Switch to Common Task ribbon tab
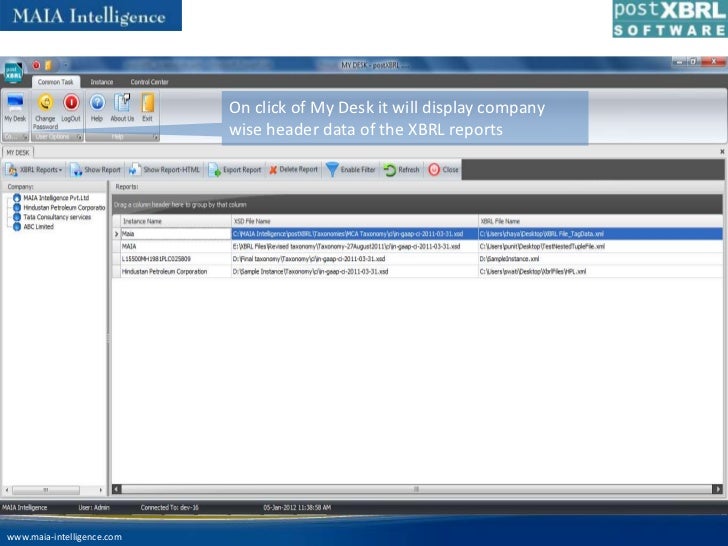The height and width of the screenshot is (546, 728). 55,82
